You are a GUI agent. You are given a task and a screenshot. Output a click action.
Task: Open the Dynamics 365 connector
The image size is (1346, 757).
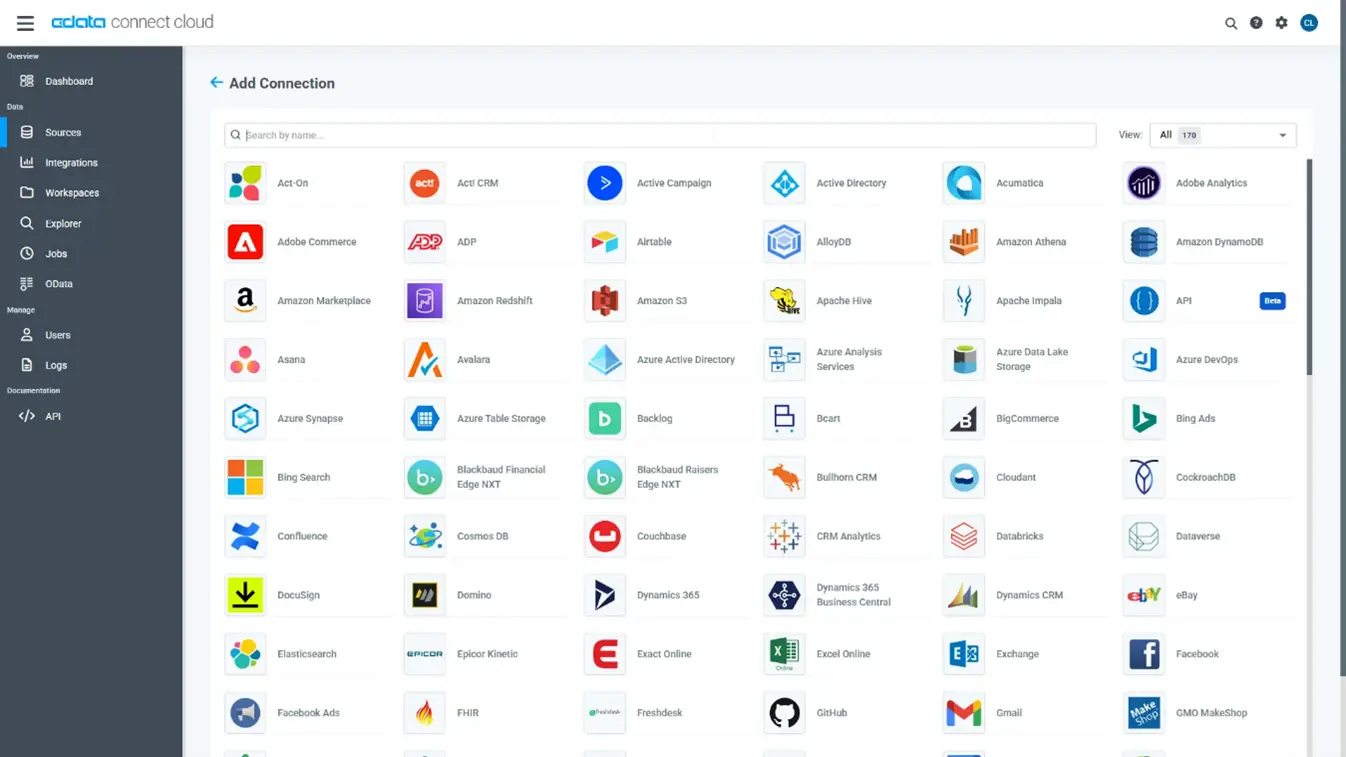[x=605, y=594]
